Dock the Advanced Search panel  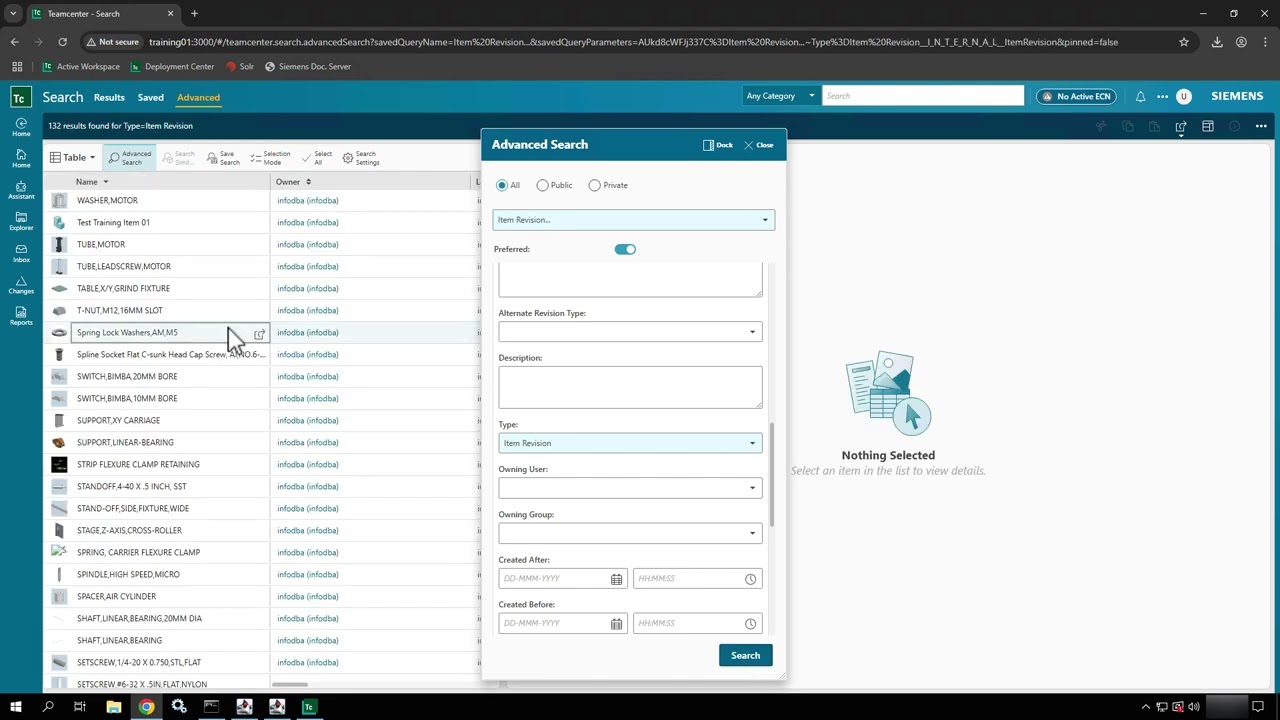pos(718,145)
